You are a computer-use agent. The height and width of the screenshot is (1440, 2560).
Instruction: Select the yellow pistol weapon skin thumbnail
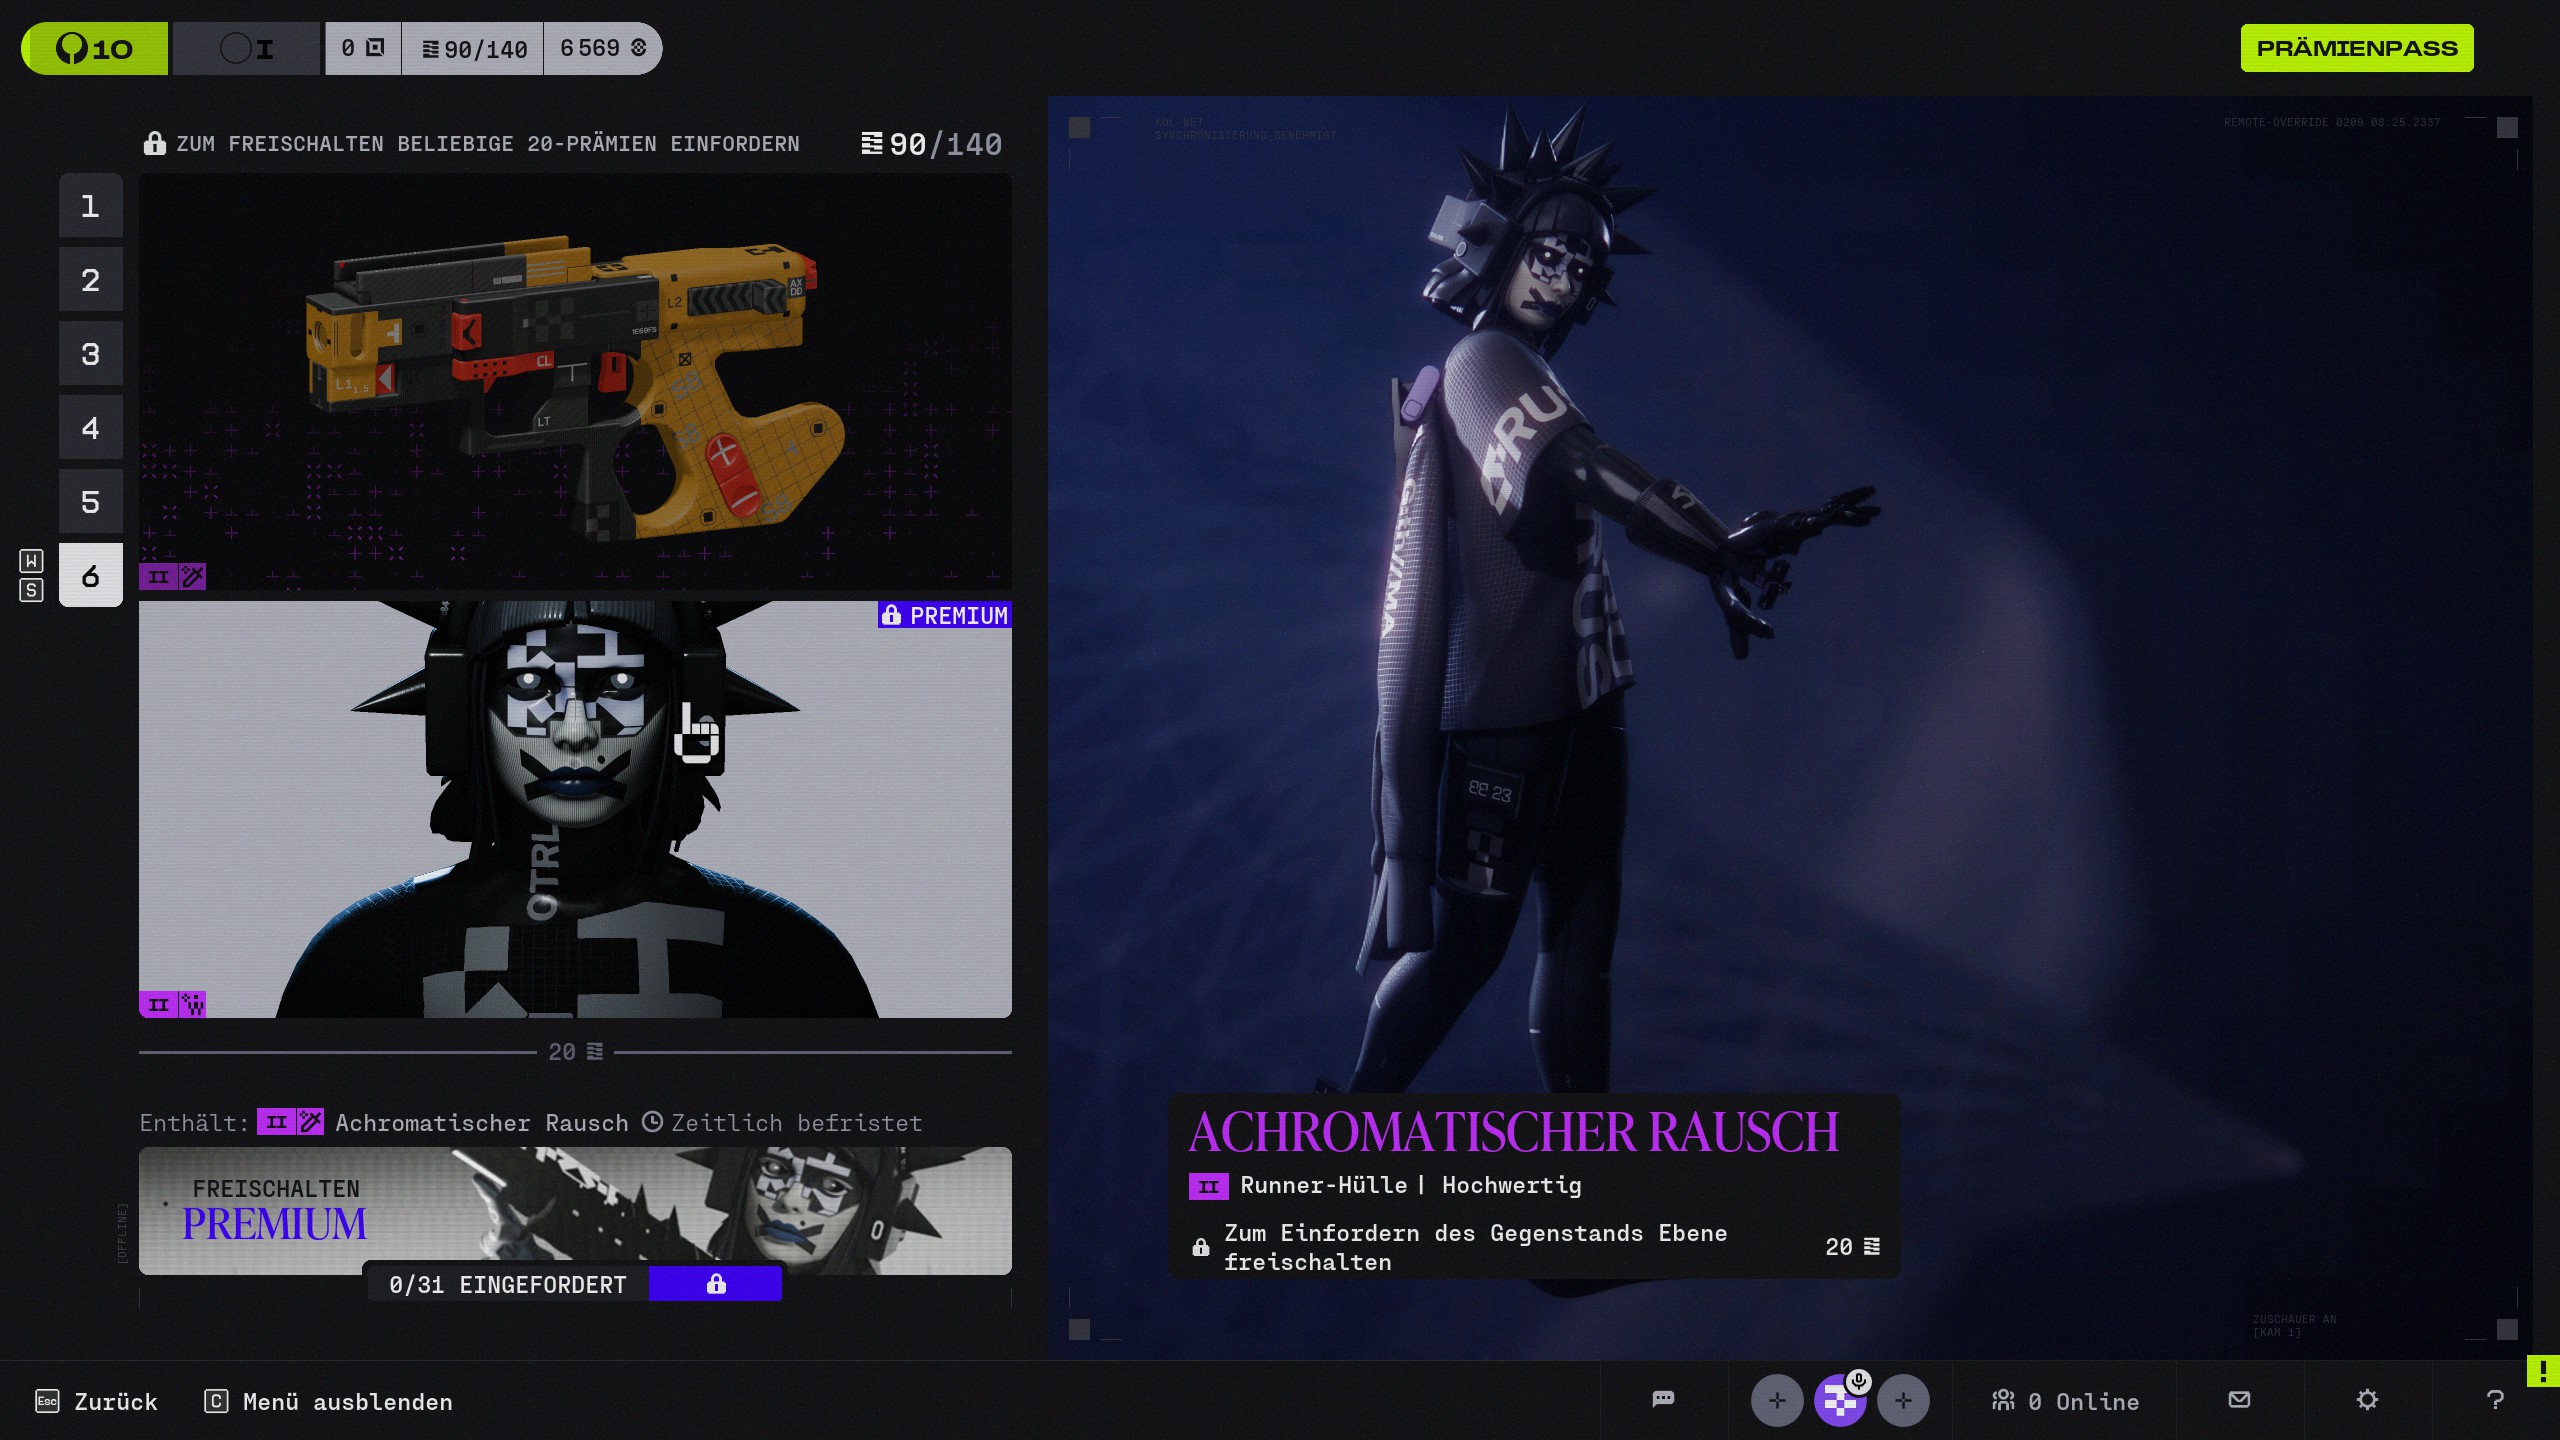coord(575,380)
